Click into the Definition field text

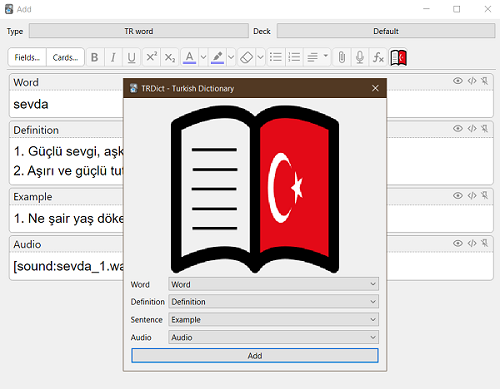pyautogui.click(x=67, y=161)
